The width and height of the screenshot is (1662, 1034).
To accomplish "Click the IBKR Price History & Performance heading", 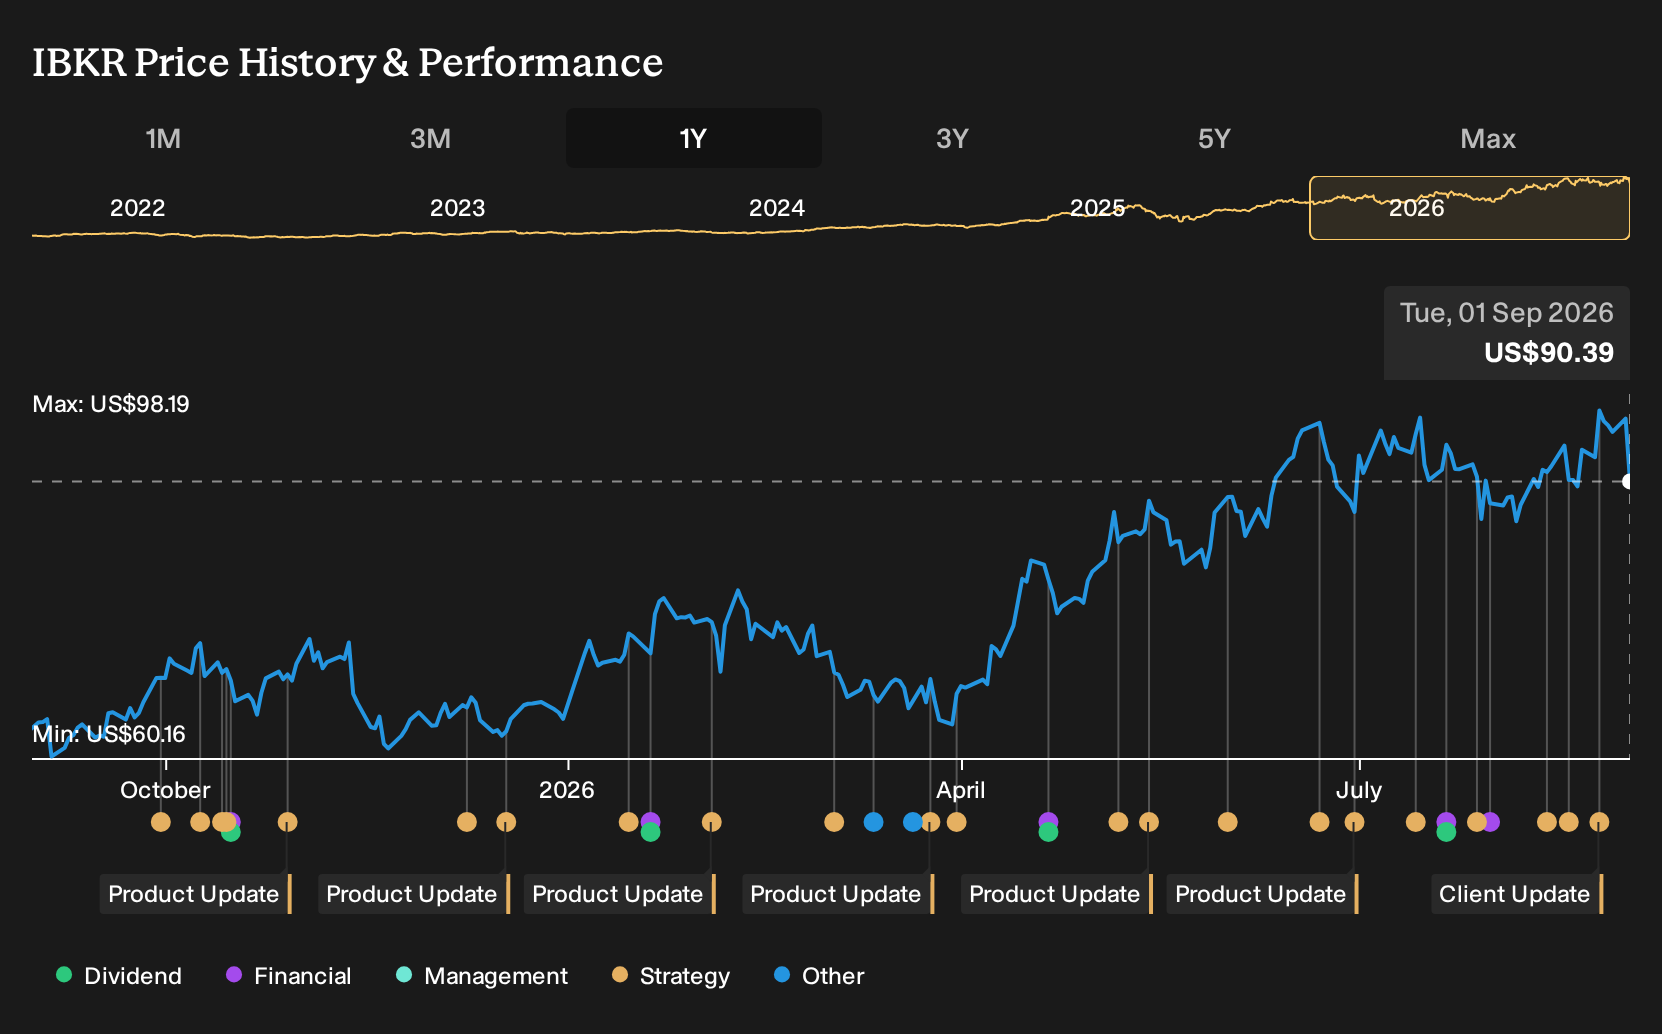I will [347, 62].
